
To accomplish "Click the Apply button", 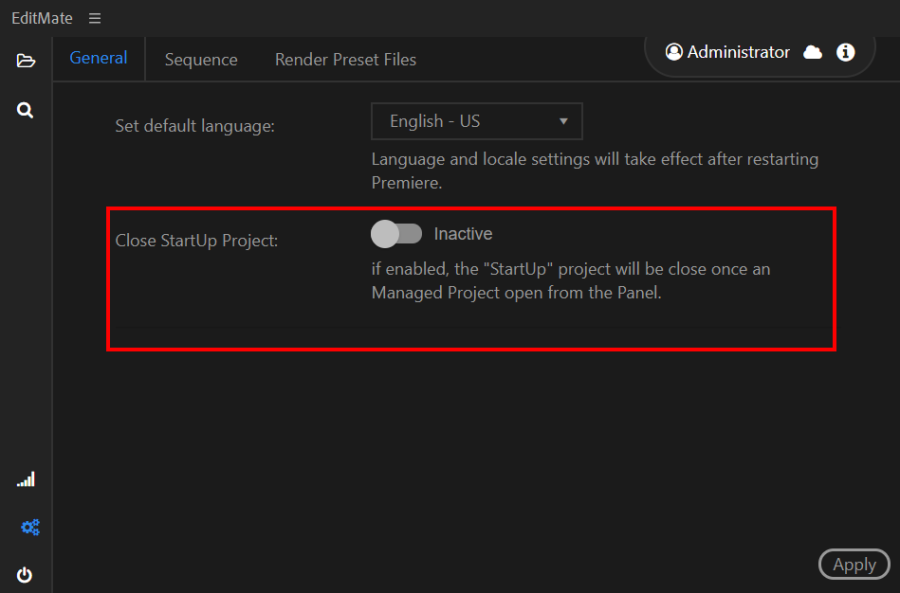I will pos(854,564).
